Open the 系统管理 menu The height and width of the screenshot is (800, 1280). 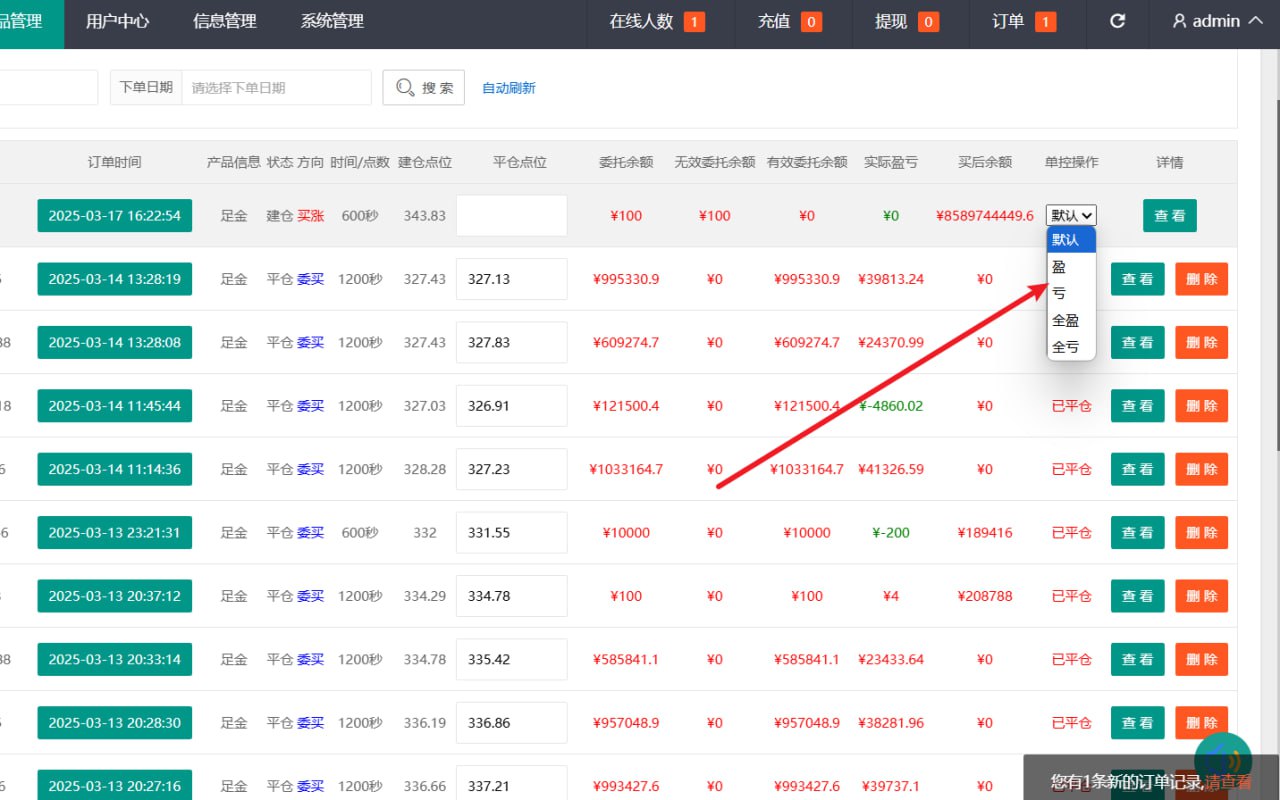(x=332, y=21)
